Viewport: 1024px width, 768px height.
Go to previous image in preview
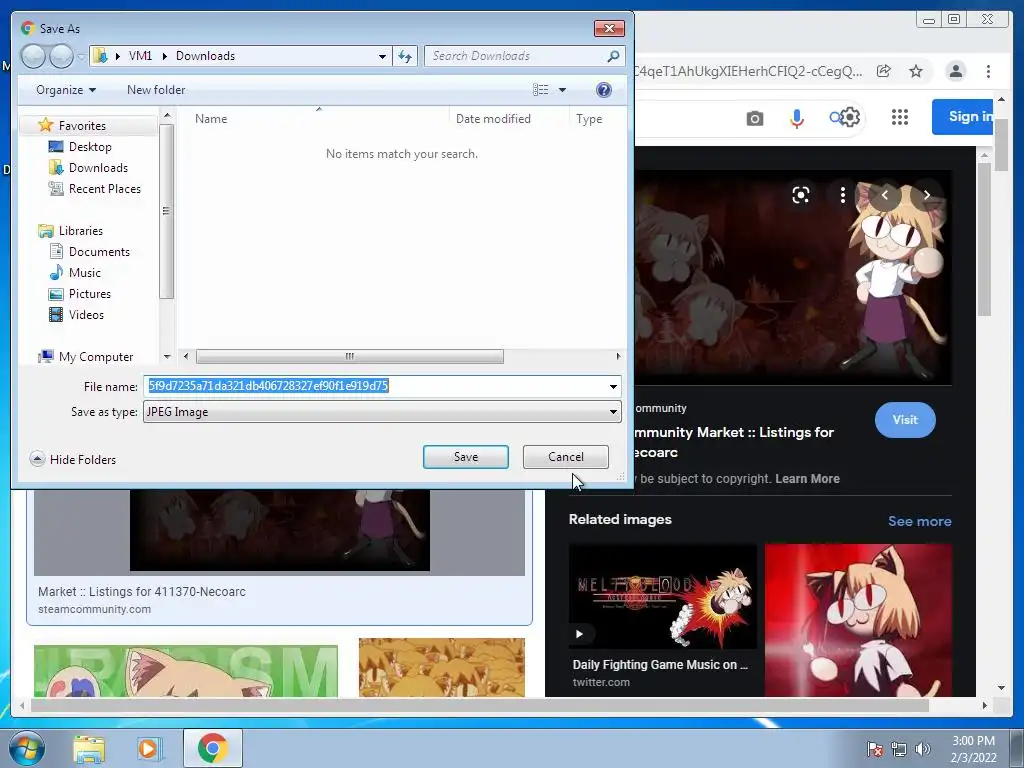pyautogui.click(x=884, y=195)
